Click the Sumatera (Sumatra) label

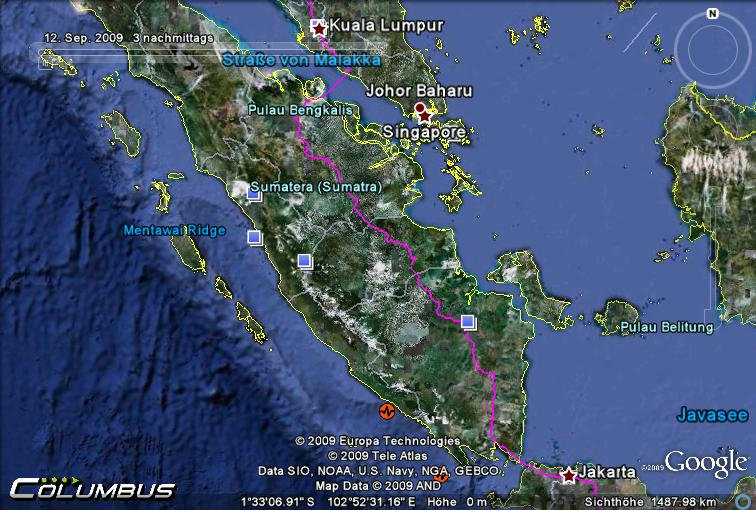point(314,187)
